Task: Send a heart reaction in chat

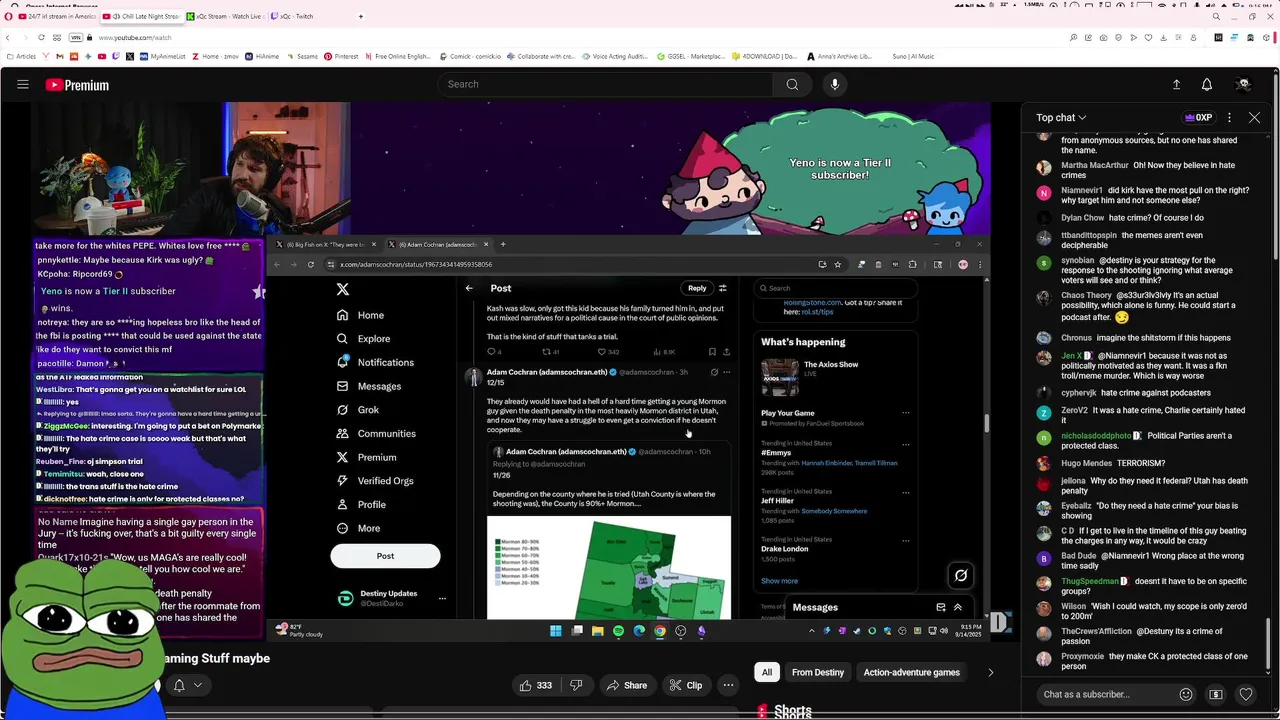Action: [x=1246, y=694]
